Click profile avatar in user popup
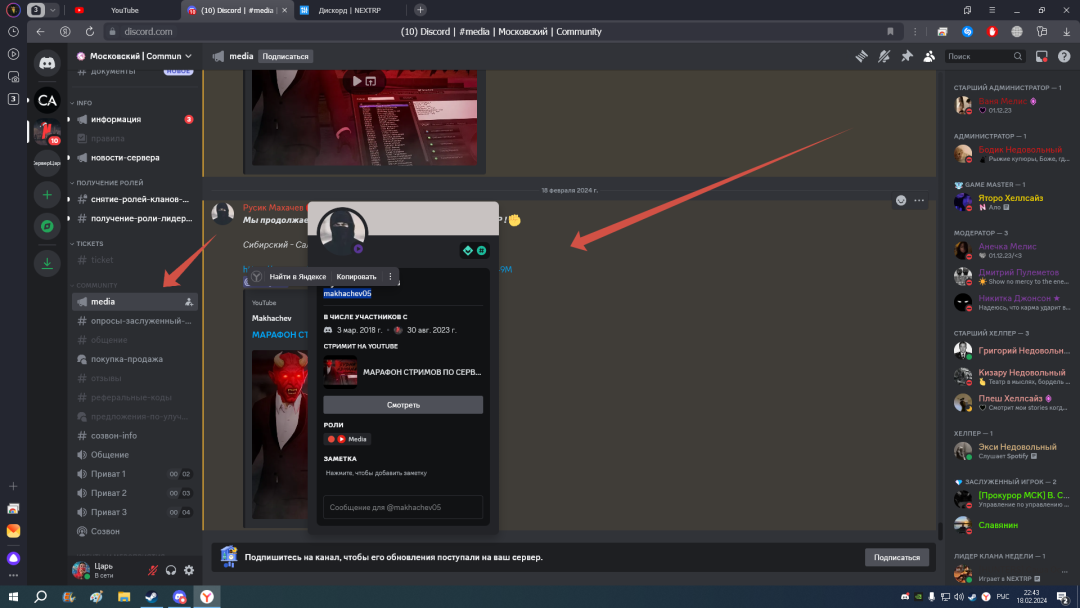The width and height of the screenshot is (1080, 608). [342, 232]
